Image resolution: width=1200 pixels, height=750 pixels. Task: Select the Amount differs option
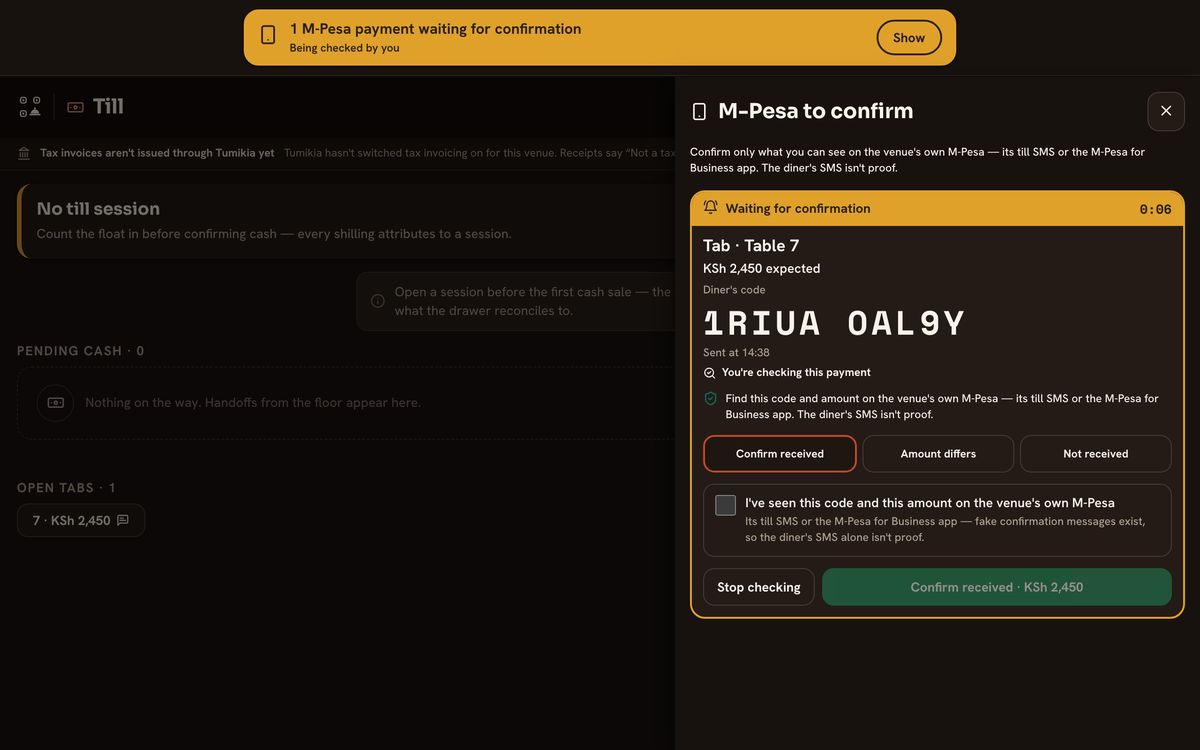(x=938, y=454)
